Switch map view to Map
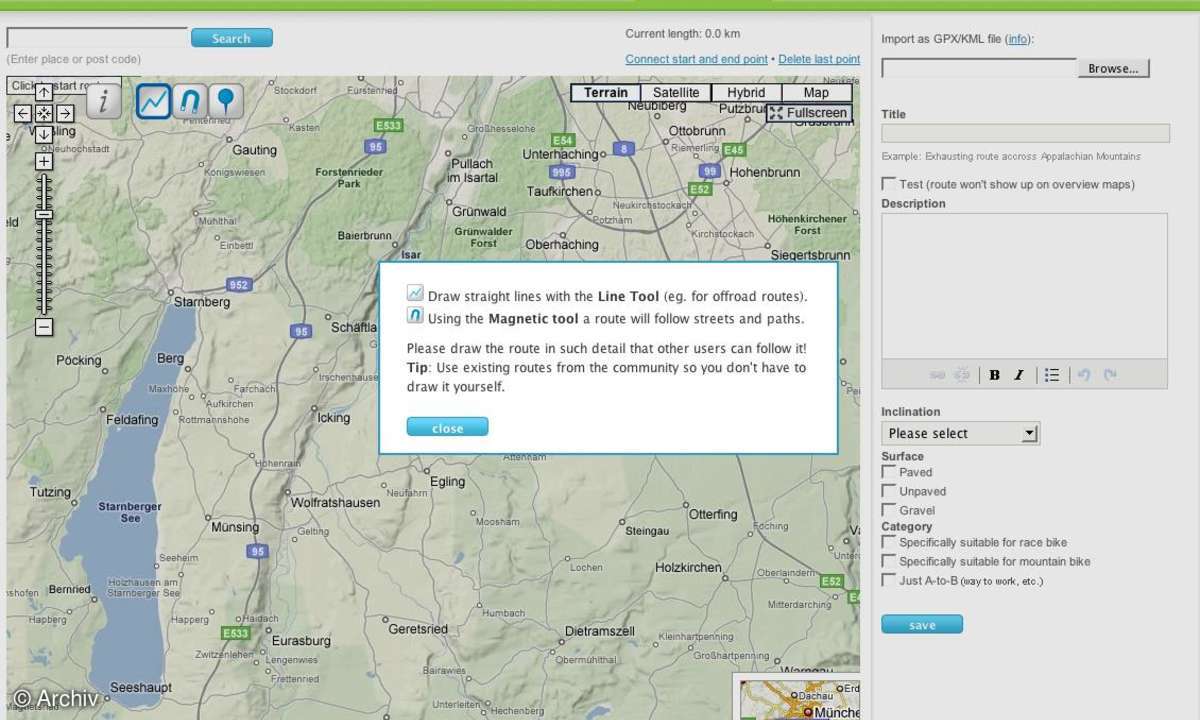The width and height of the screenshot is (1200, 720). [816, 93]
